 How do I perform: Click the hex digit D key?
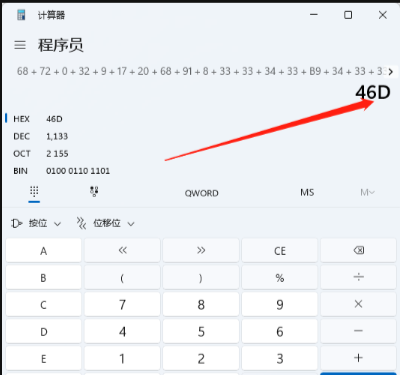click(43, 331)
